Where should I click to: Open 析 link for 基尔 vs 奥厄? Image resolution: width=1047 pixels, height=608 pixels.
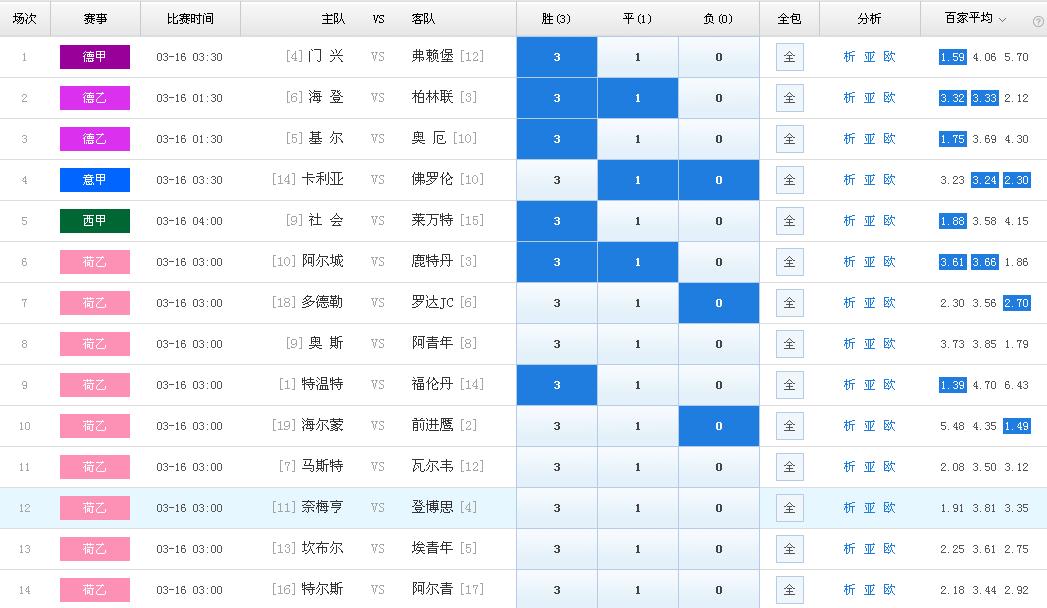click(x=849, y=139)
